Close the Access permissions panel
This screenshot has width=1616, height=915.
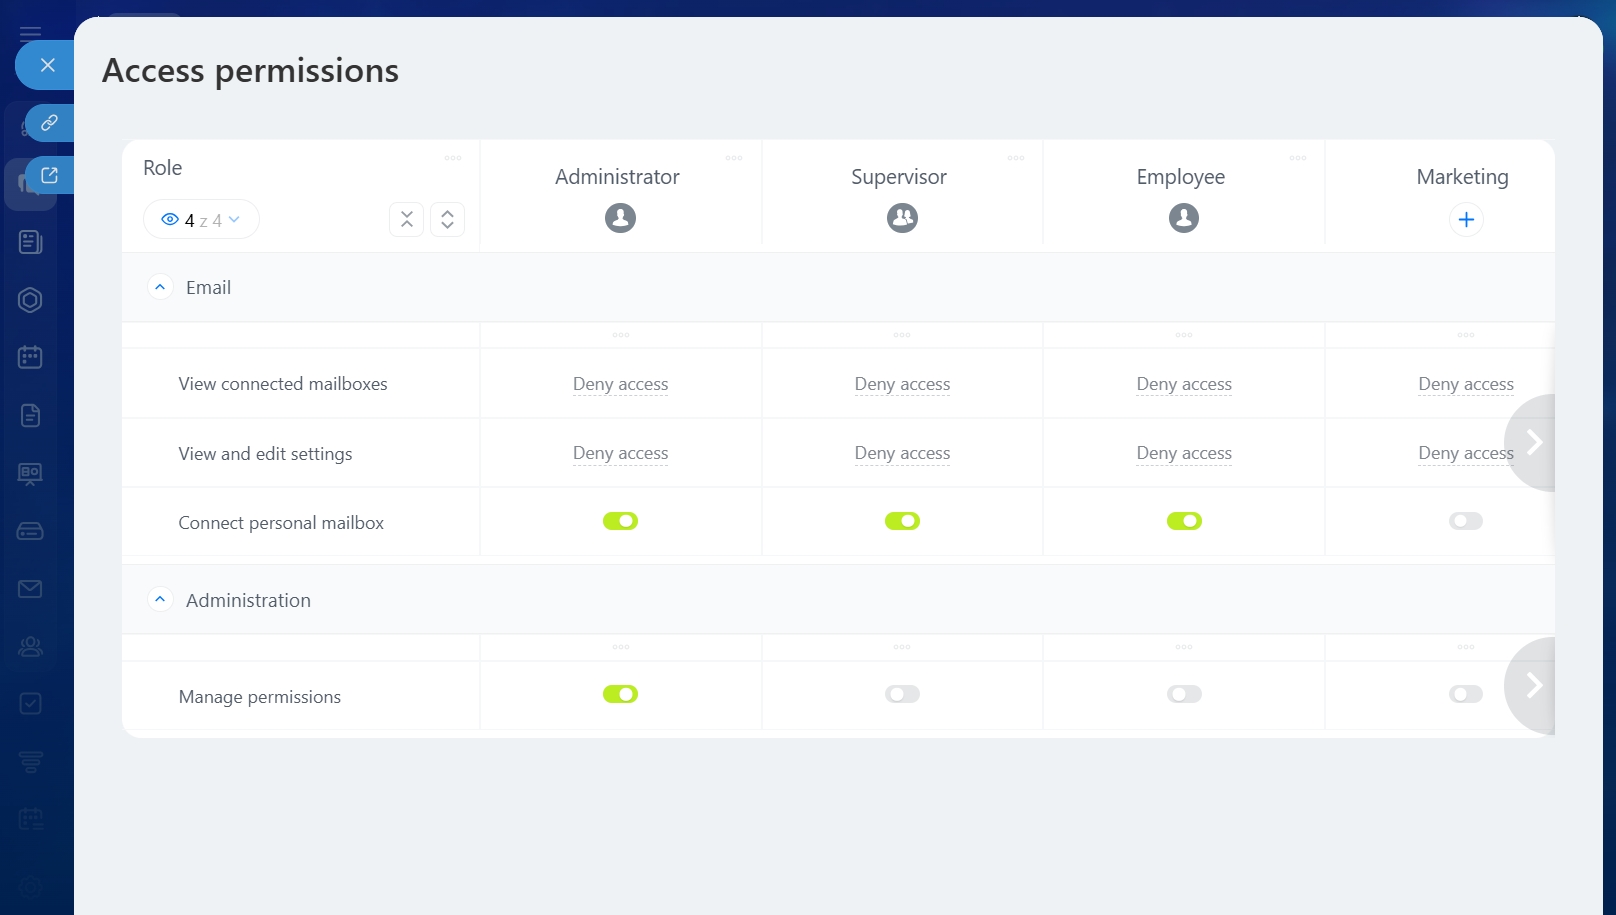[x=47, y=65]
